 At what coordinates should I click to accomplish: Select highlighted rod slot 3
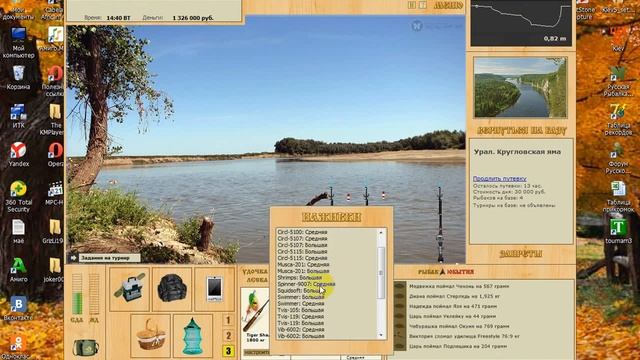pyautogui.click(x=228, y=351)
